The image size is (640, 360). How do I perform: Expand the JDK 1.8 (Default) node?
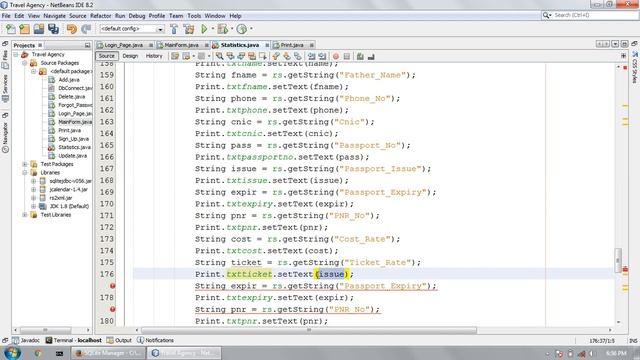(x=34, y=206)
